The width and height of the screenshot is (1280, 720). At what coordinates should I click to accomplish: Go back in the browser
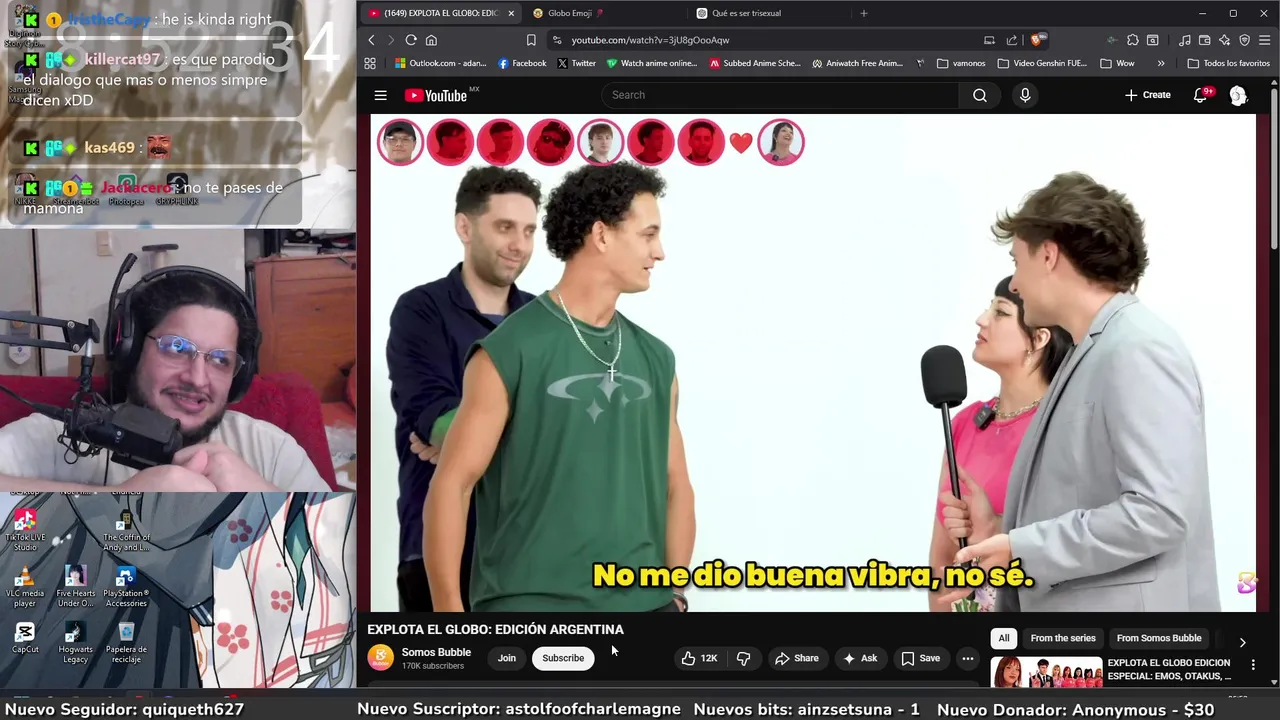[x=371, y=40]
